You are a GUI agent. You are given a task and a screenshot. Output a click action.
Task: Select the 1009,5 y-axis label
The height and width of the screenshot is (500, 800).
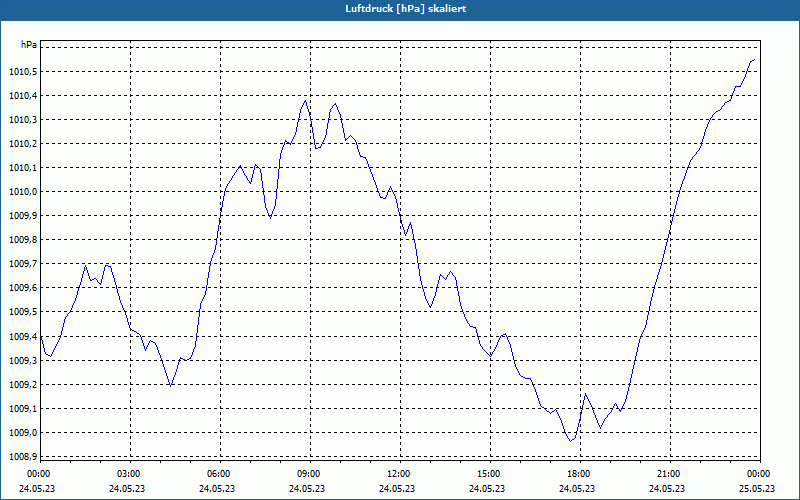pyautogui.click(x=23, y=312)
